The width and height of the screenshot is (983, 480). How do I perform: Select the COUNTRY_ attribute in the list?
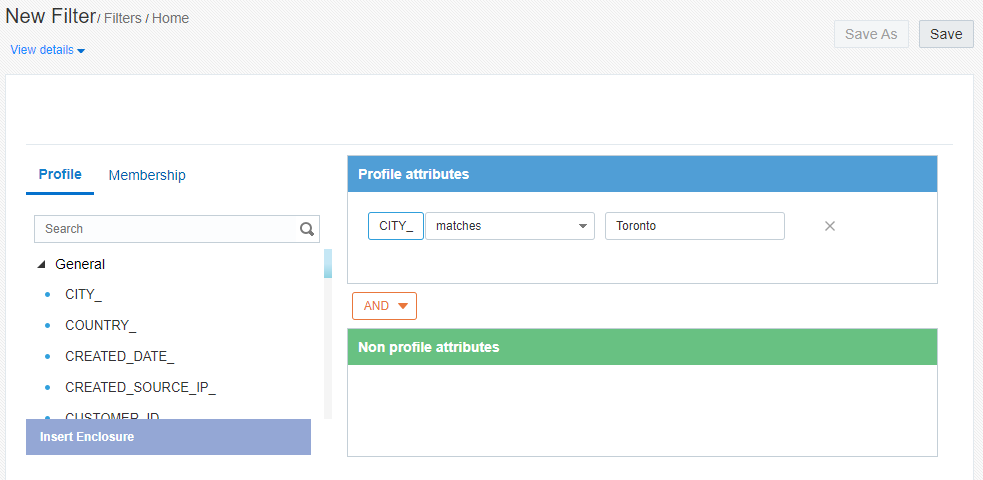point(100,326)
